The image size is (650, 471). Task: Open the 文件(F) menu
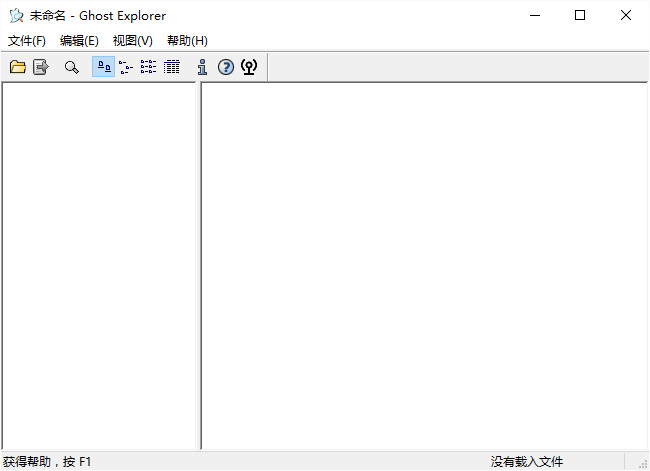pos(27,41)
